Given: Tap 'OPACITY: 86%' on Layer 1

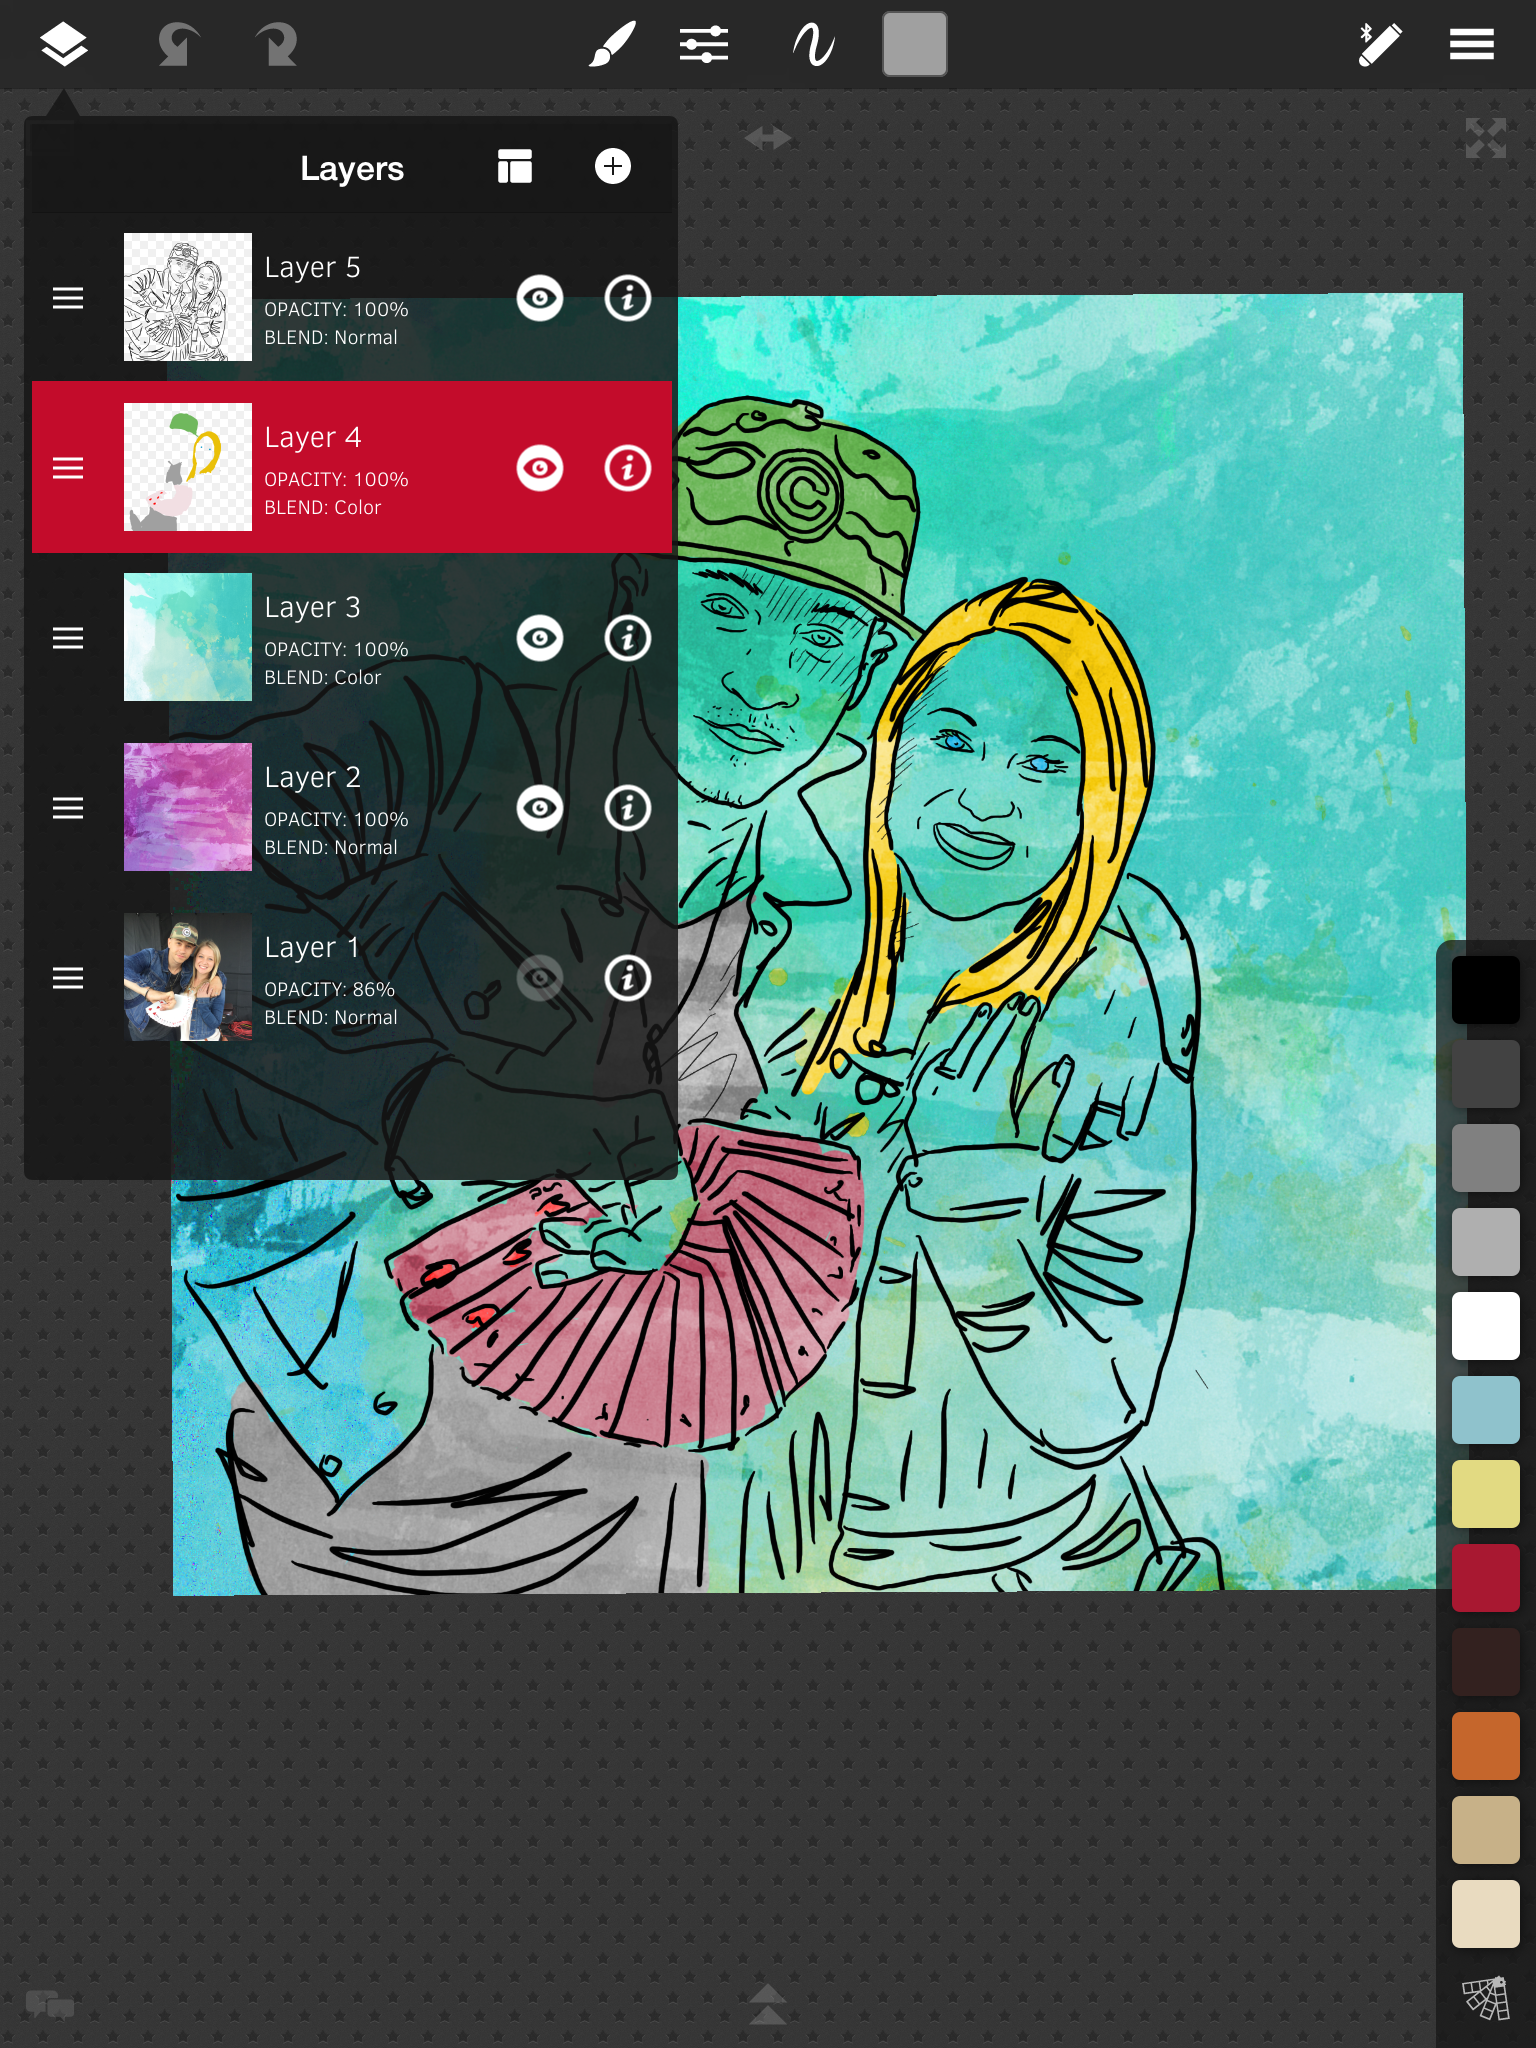Looking at the screenshot, I should coord(329,989).
